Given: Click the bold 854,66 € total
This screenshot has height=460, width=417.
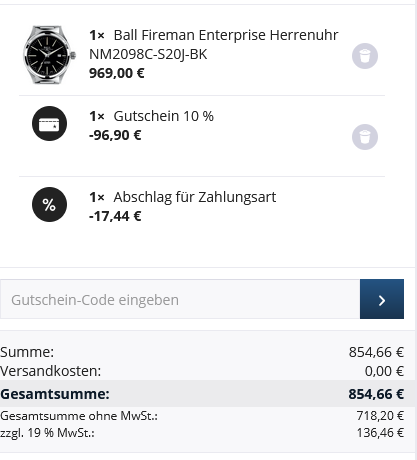Looking at the screenshot, I should [x=376, y=394].
